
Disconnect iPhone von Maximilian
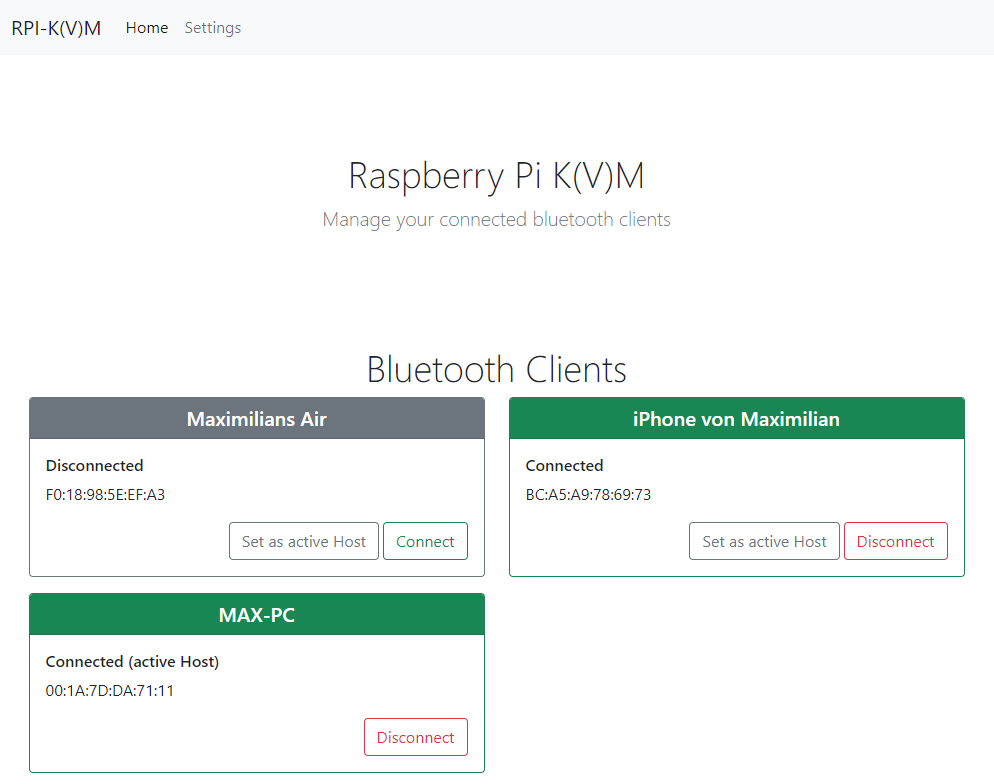(x=896, y=541)
